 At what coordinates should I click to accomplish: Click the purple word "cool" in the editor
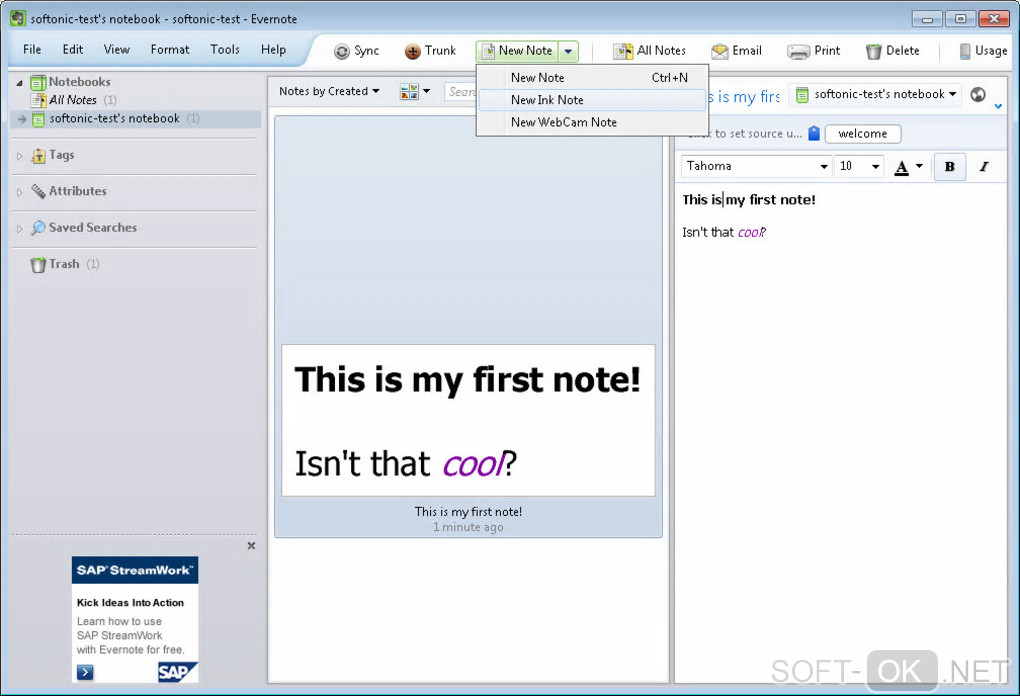[749, 232]
